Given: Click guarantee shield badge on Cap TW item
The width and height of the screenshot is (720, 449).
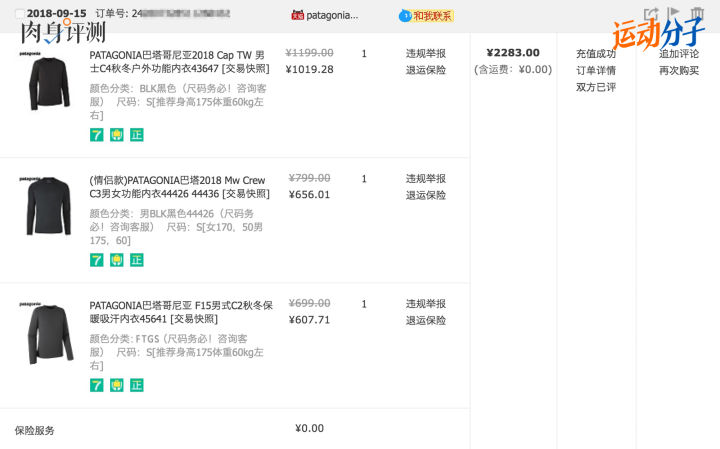Looking at the screenshot, I should click(x=117, y=135).
